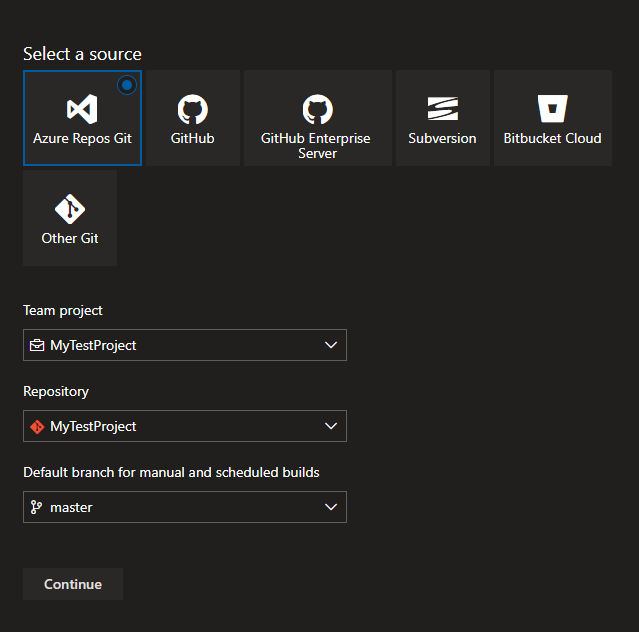Click the chevron in the Repository field
This screenshot has height=632, width=639.
pos(331,426)
